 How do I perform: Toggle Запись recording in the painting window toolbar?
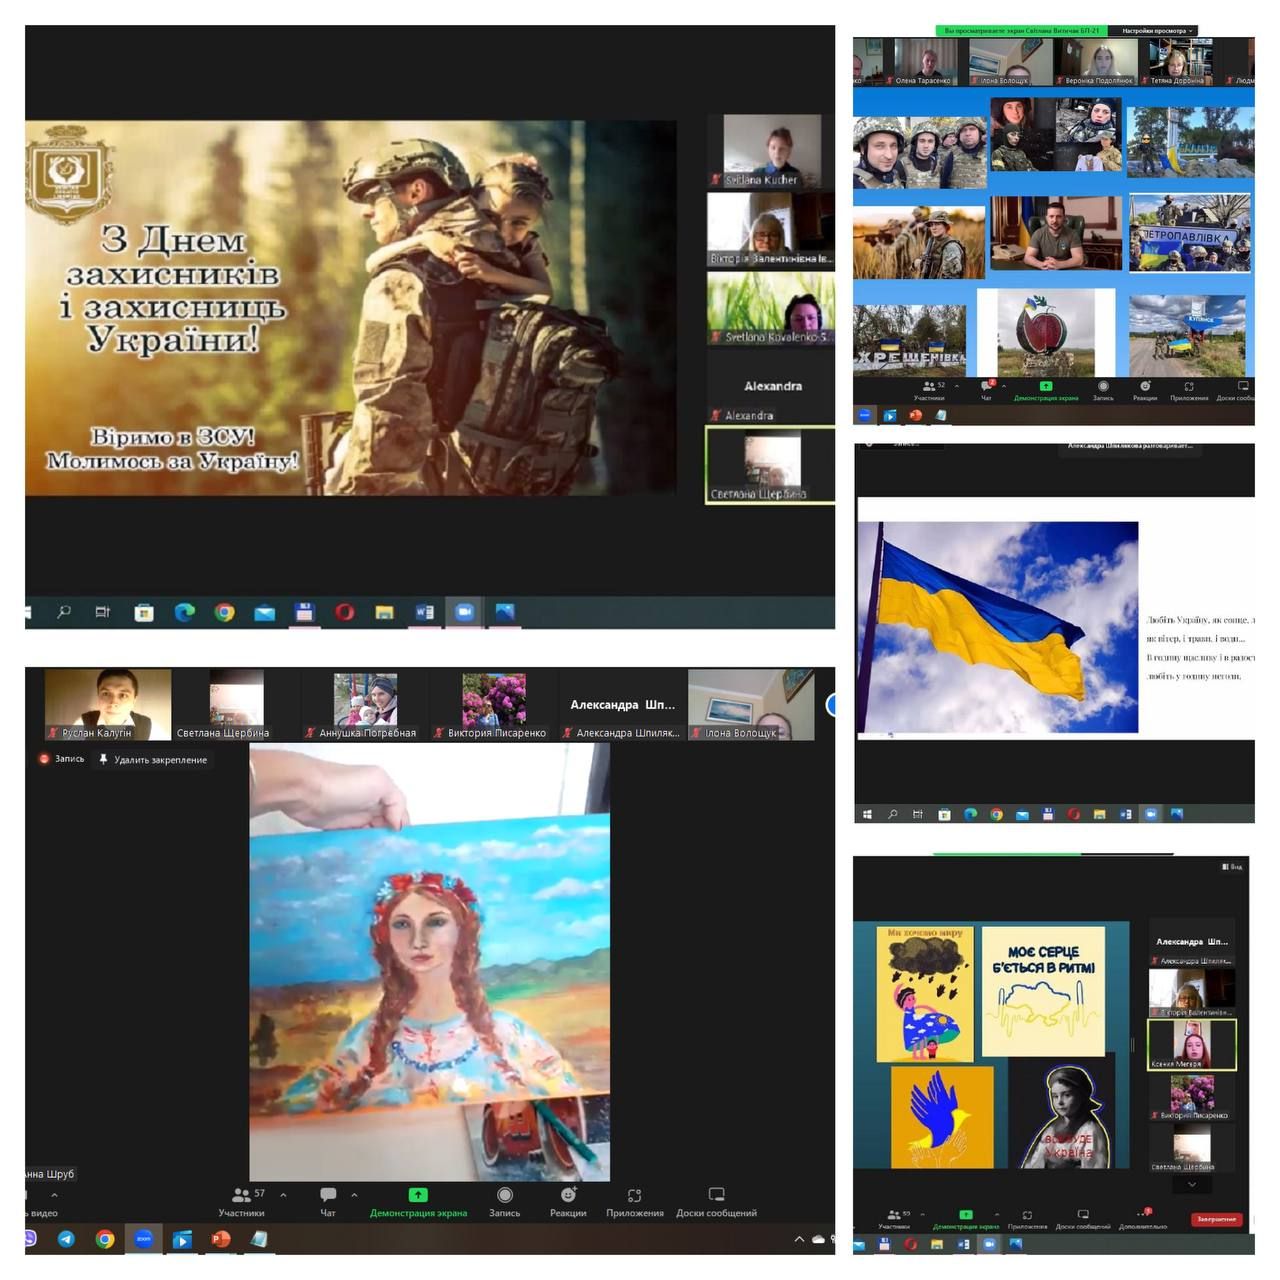tap(504, 1200)
